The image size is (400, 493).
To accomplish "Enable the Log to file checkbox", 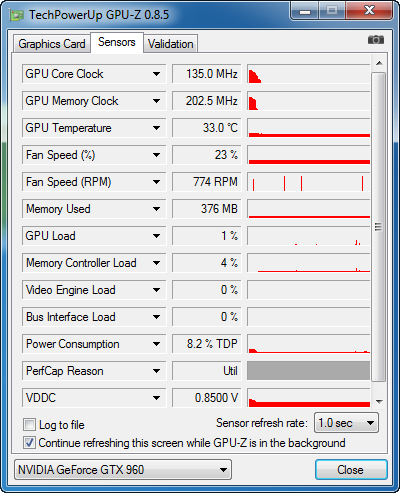I will (29, 425).
